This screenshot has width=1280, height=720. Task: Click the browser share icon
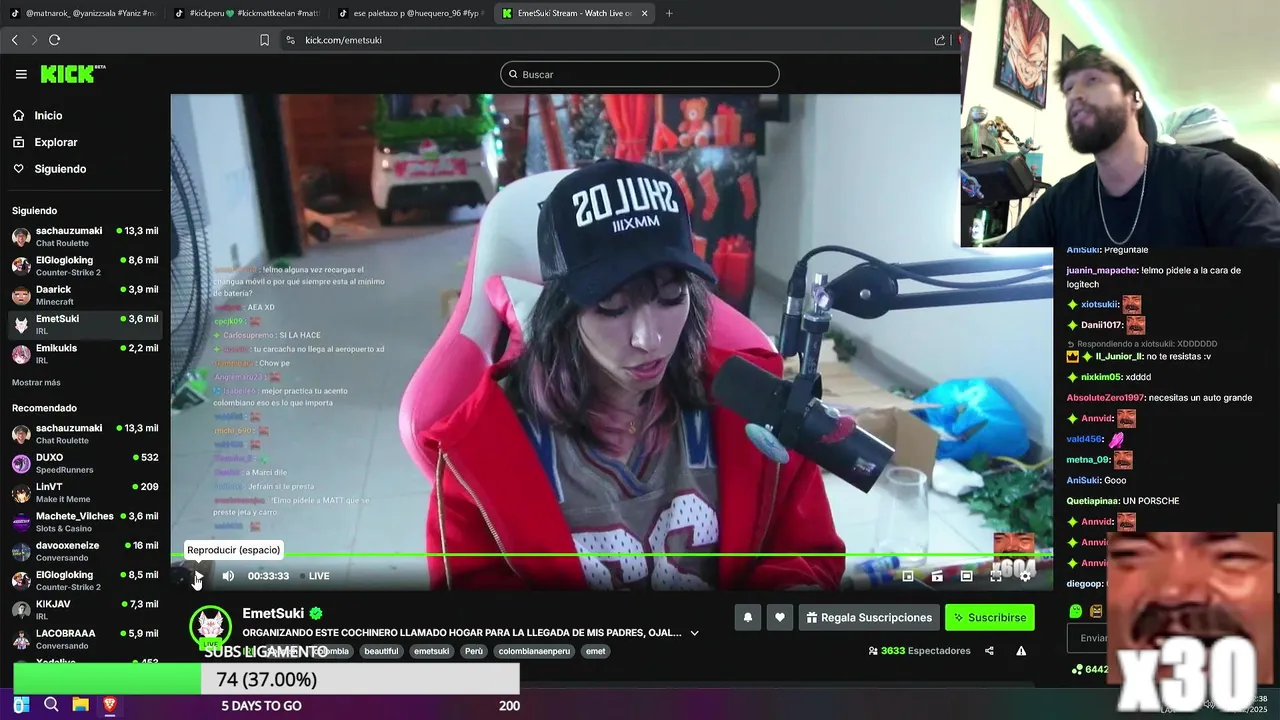(x=940, y=40)
